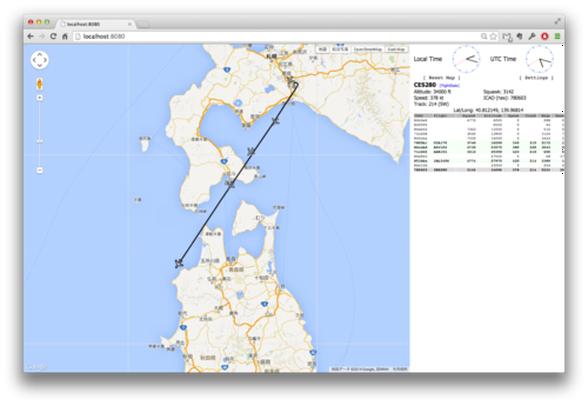Go to the browser home page icon
The width and height of the screenshot is (588, 405).
tap(64, 36)
